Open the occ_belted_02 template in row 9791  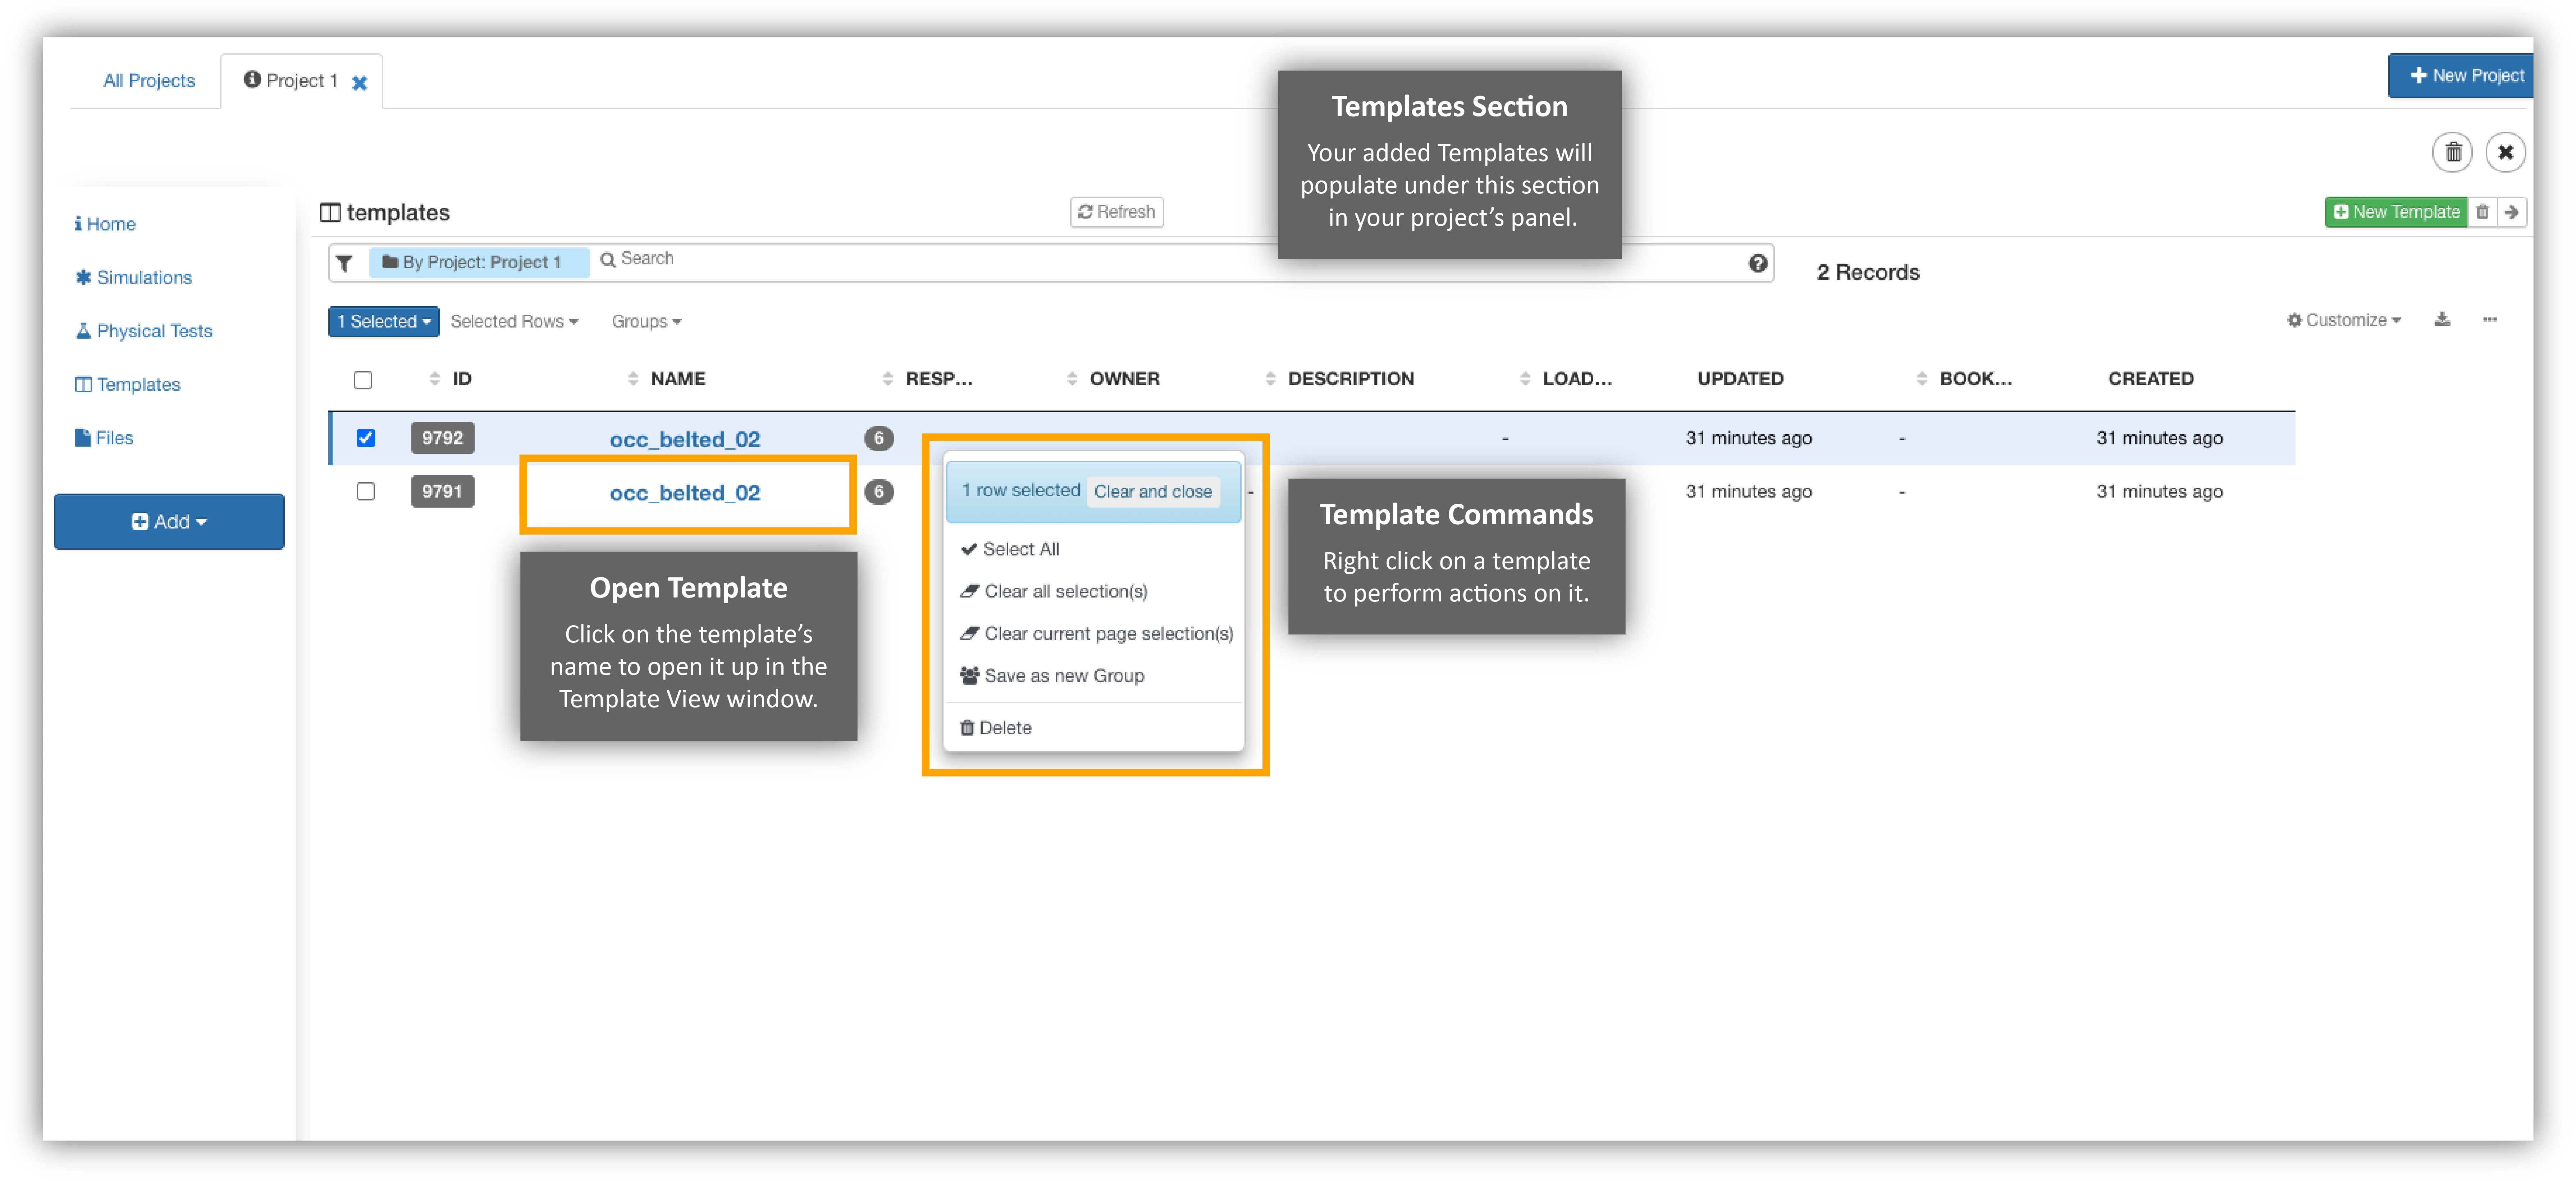point(685,493)
